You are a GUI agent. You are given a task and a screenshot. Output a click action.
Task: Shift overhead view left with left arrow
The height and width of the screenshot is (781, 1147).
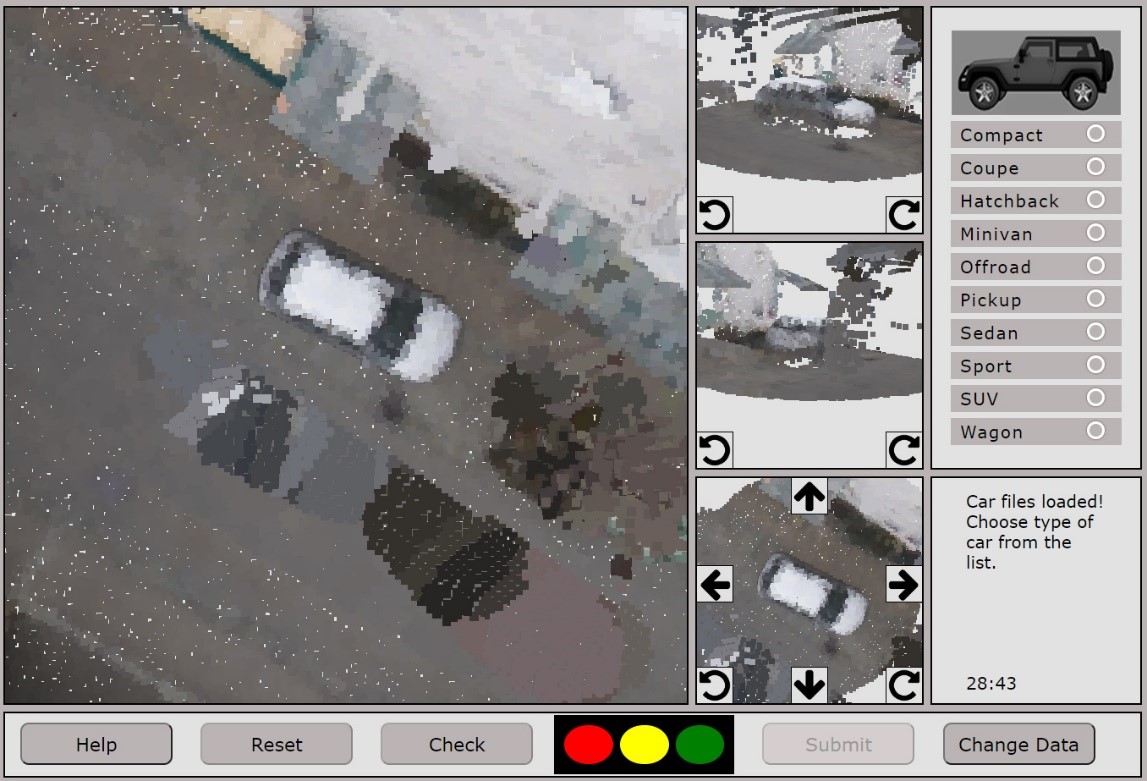[715, 584]
